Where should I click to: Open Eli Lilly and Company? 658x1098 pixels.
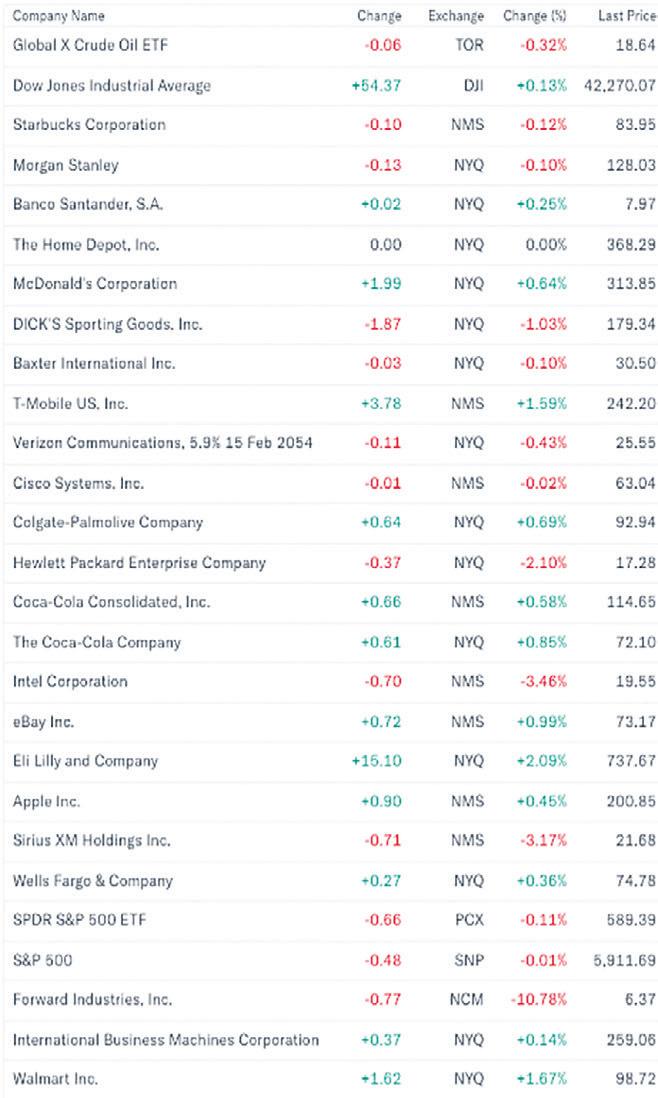click(x=86, y=761)
